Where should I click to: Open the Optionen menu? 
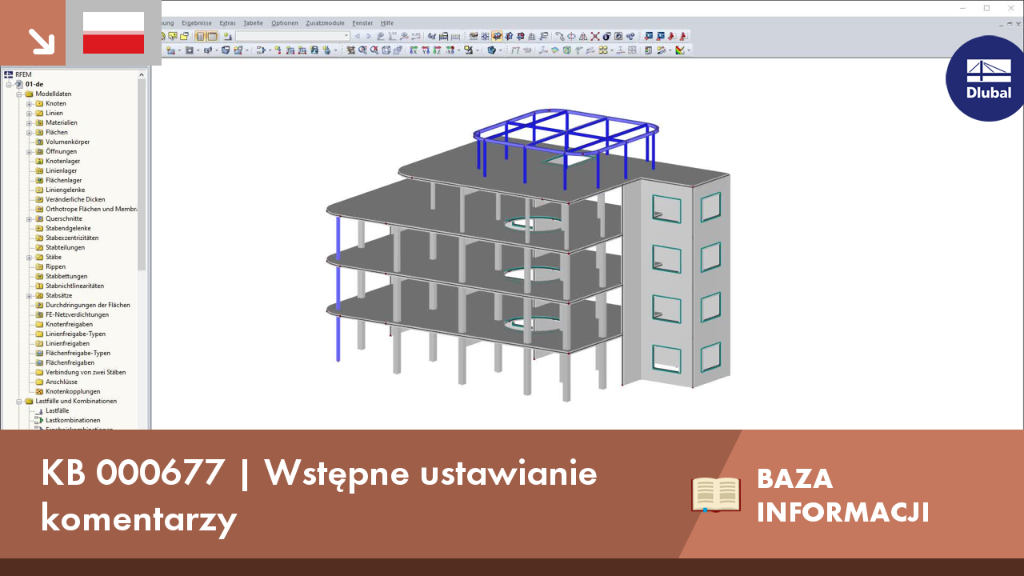click(x=284, y=23)
